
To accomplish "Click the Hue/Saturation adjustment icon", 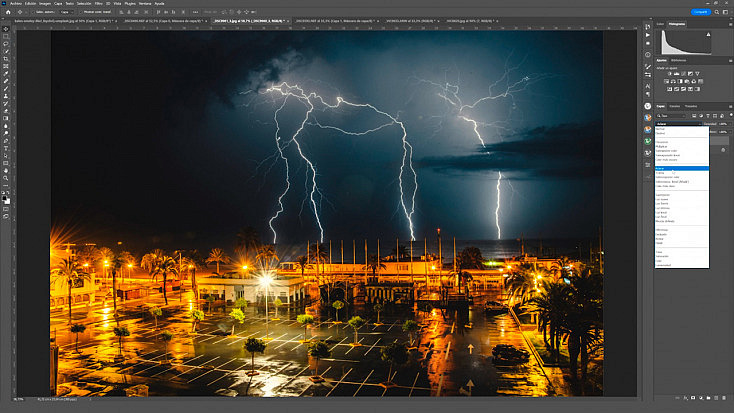I will (x=667, y=81).
